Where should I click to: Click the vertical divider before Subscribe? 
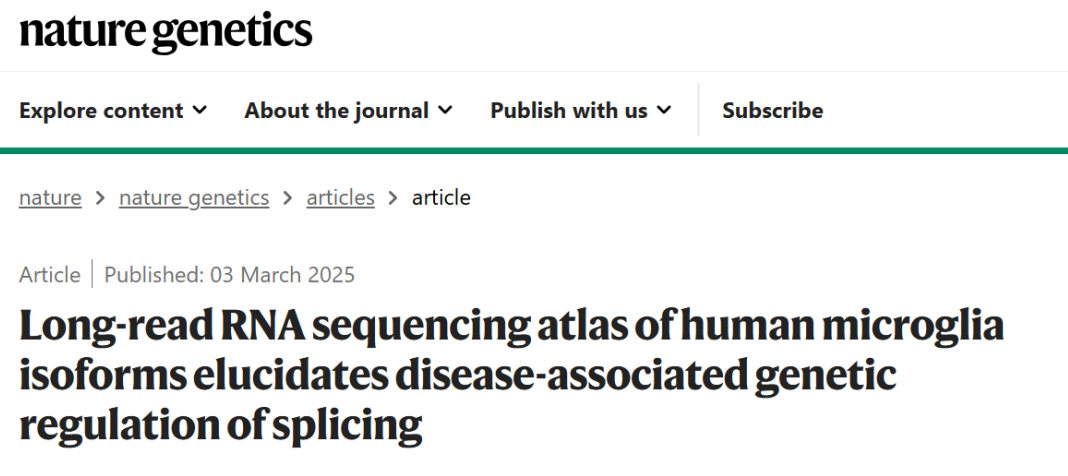point(698,110)
